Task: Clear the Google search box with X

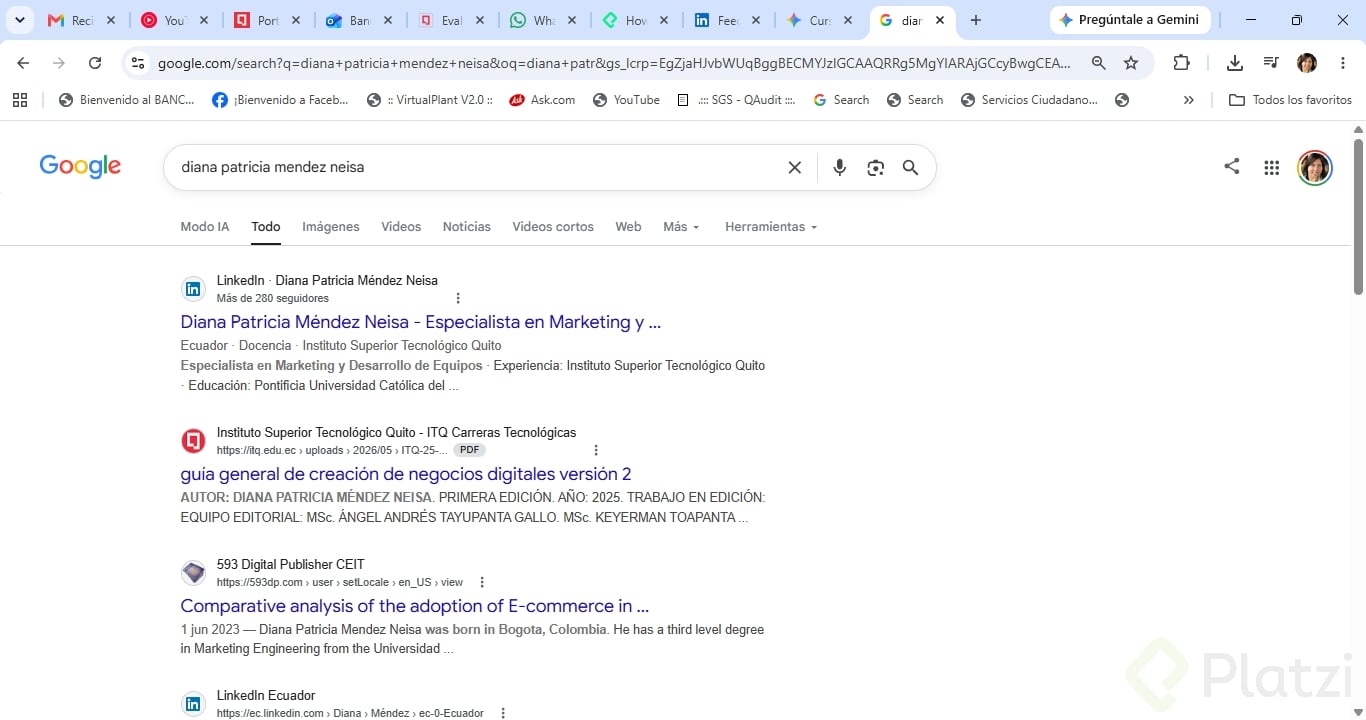Action: [795, 168]
